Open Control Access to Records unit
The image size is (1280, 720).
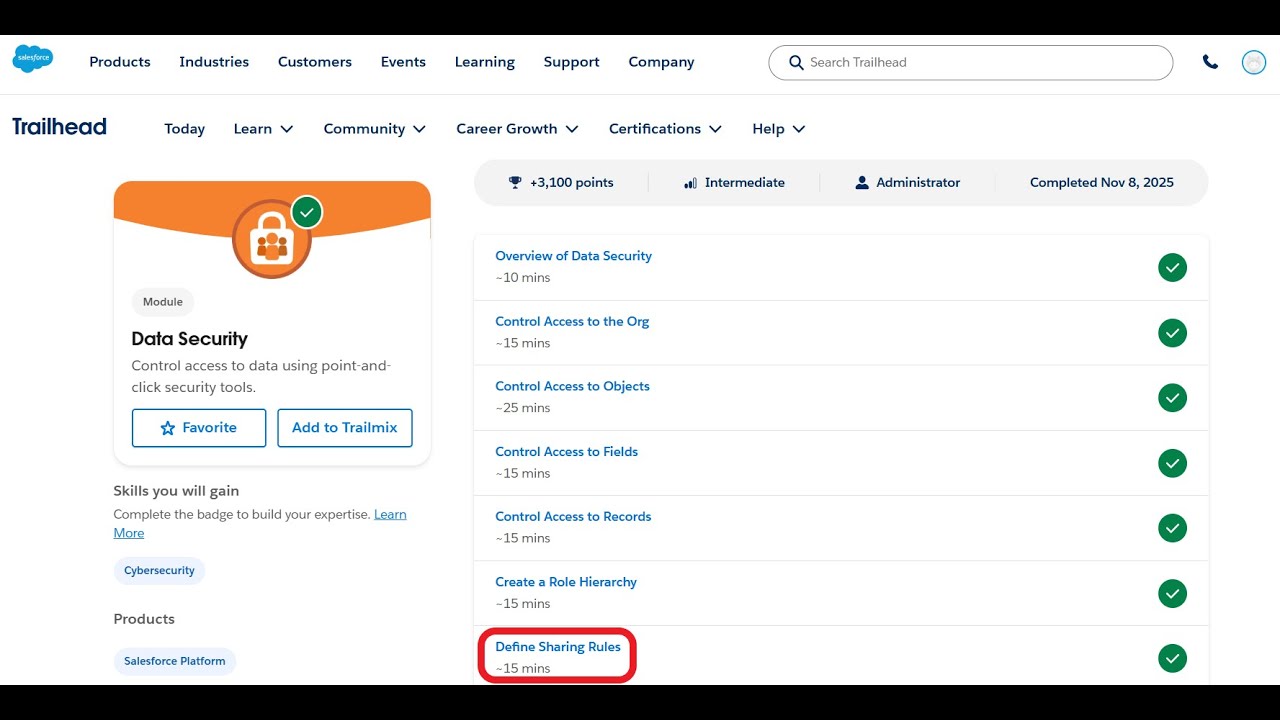tap(573, 517)
